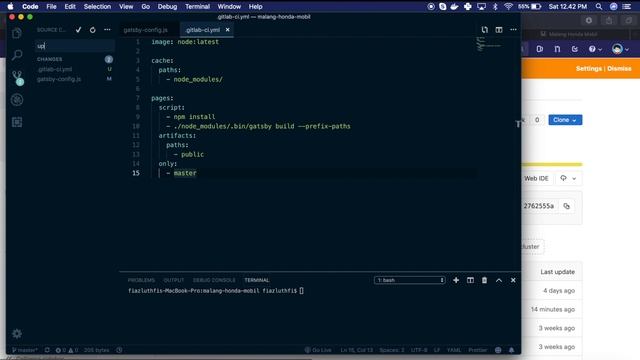Click the master branch in status bar
Viewport: 640px width, 360px height.
[25, 350]
